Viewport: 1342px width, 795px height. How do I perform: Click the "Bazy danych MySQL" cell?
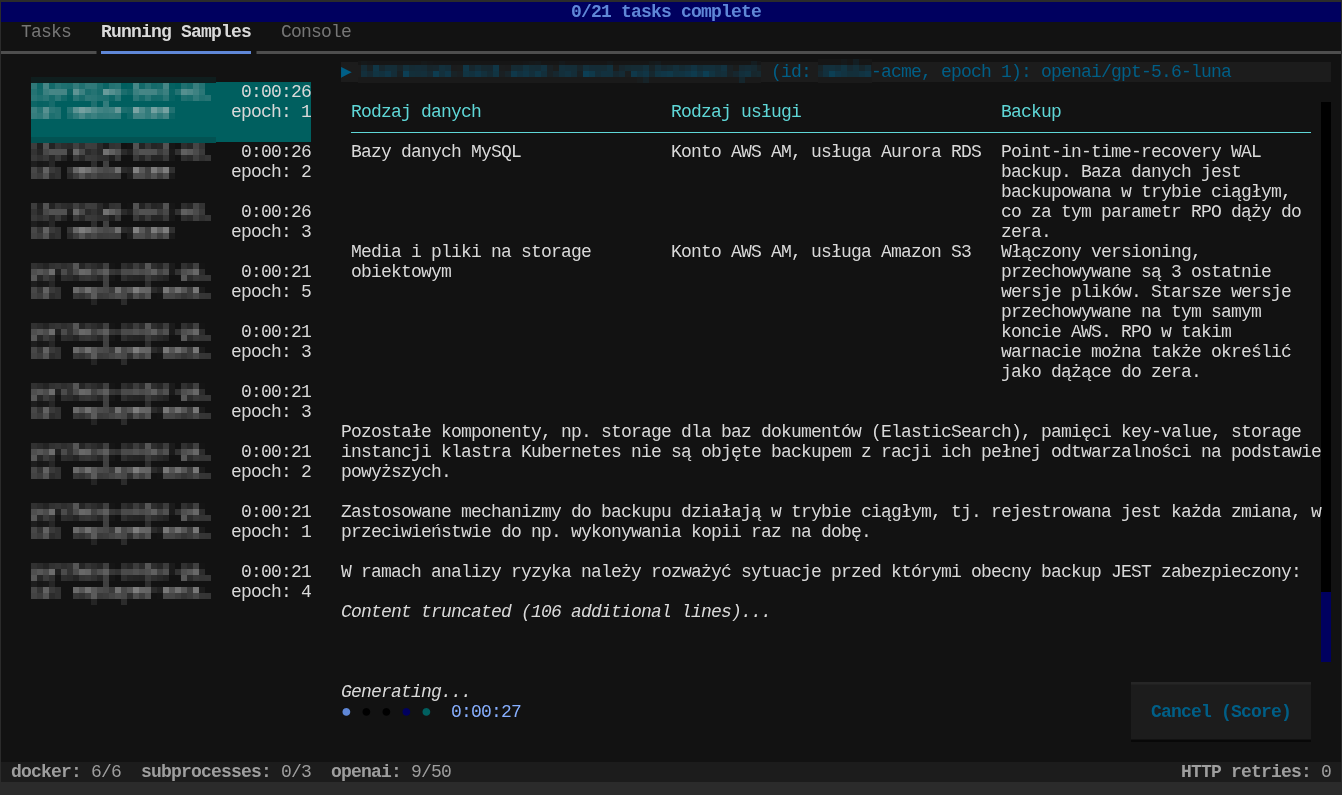pos(436,152)
